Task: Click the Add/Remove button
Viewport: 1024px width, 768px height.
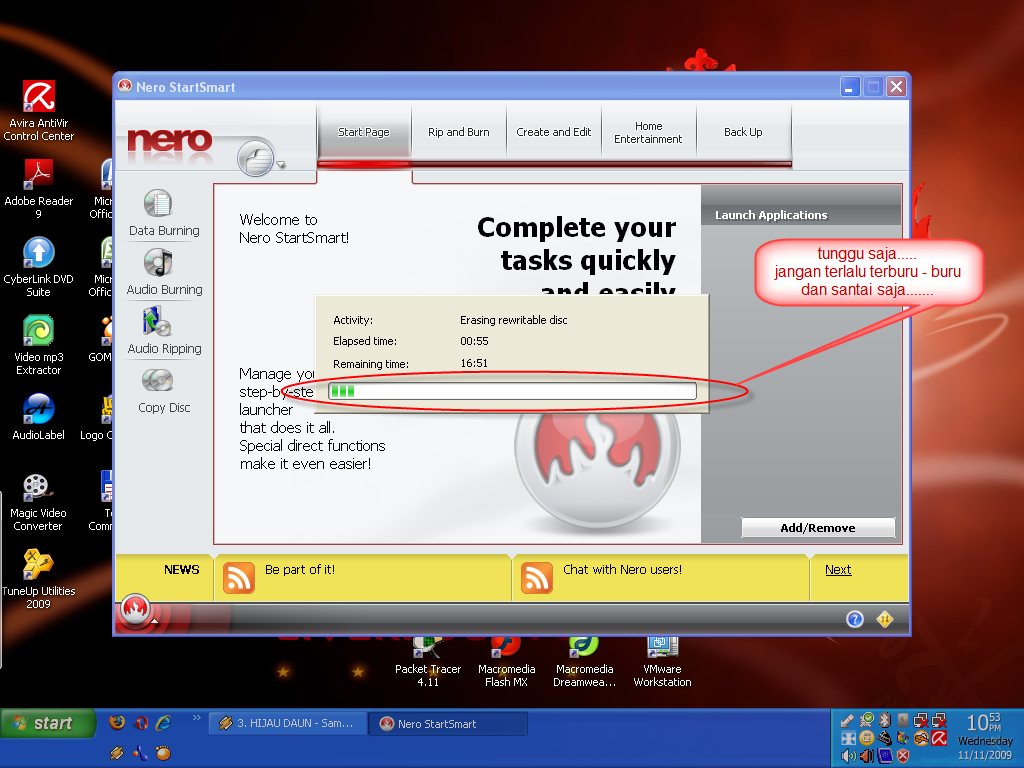Action: (x=818, y=528)
